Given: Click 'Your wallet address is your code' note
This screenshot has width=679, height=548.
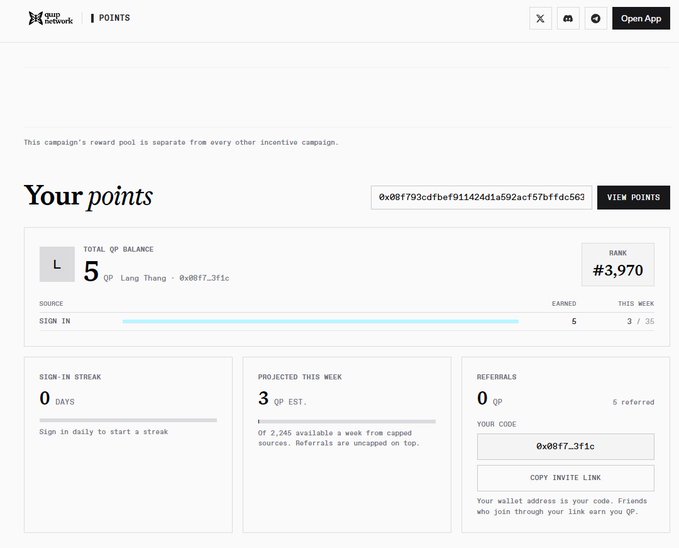Looking at the screenshot, I should point(562,506).
